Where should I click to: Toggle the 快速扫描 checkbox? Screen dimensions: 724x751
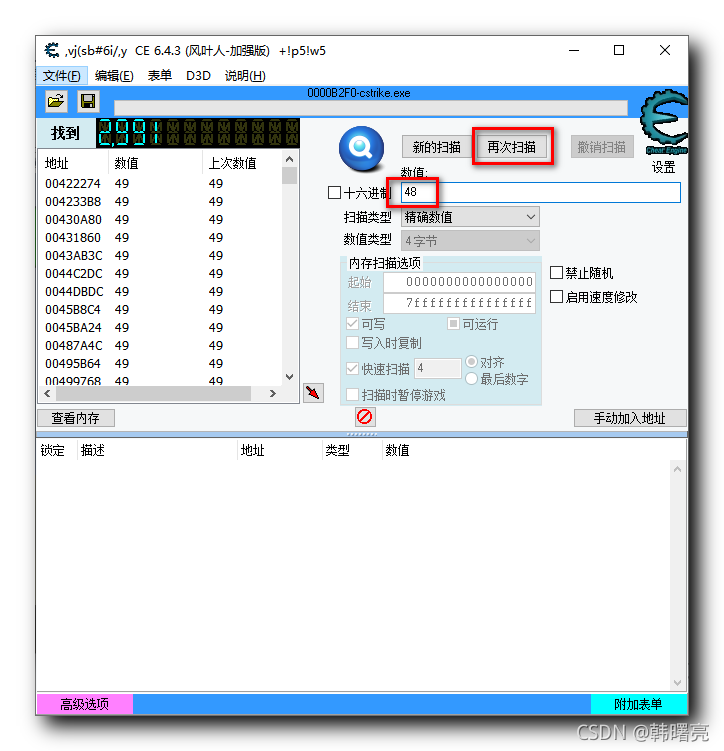pyautogui.click(x=352, y=368)
